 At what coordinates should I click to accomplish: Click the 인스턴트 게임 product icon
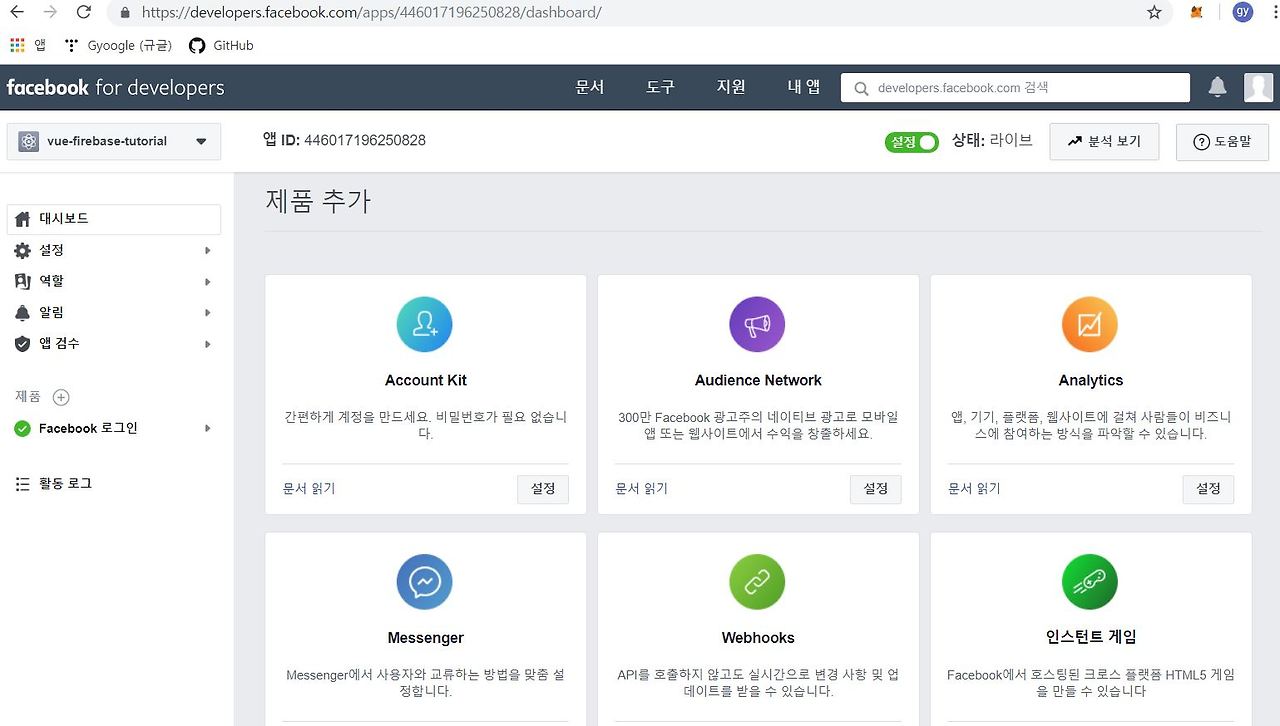click(1090, 582)
